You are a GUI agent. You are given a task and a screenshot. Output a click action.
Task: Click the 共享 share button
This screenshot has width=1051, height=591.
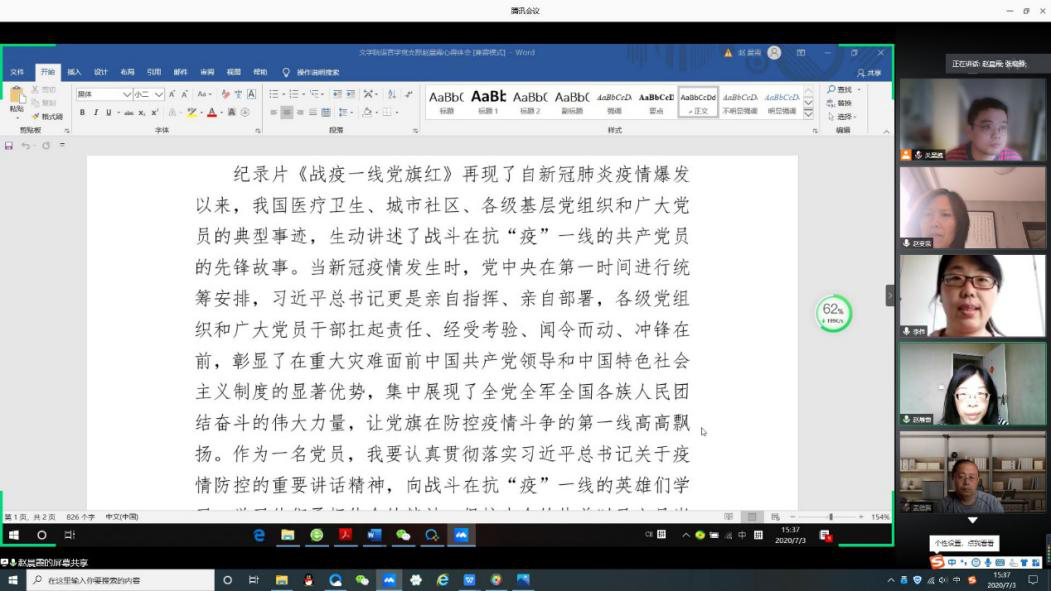869,72
